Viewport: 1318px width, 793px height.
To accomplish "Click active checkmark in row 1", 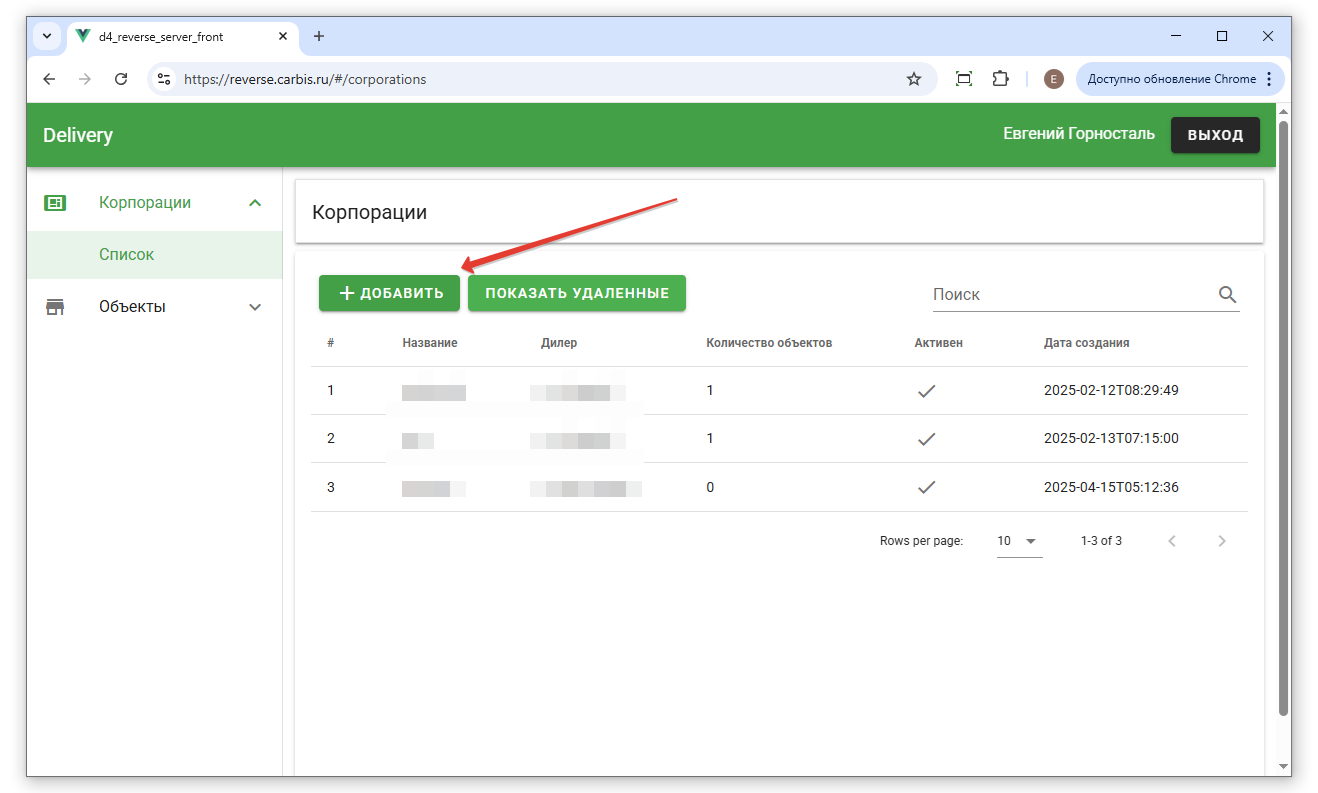I will pyautogui.click(x=926, y=391).
